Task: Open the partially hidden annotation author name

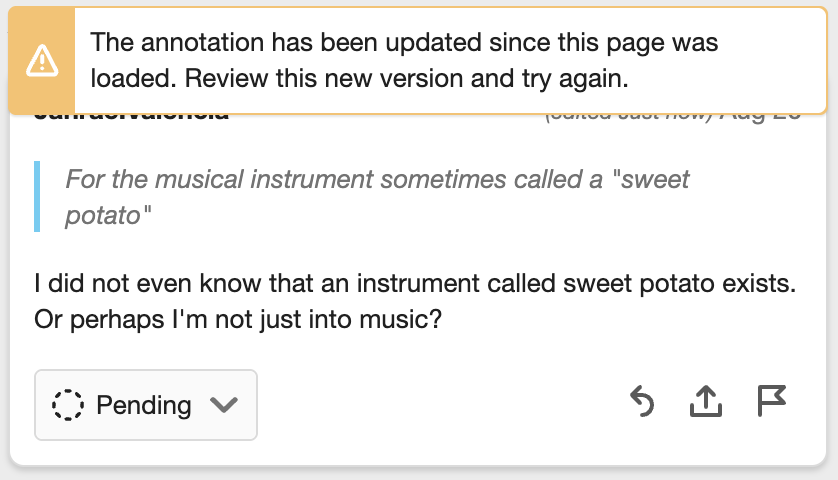Action: (130, 116)
